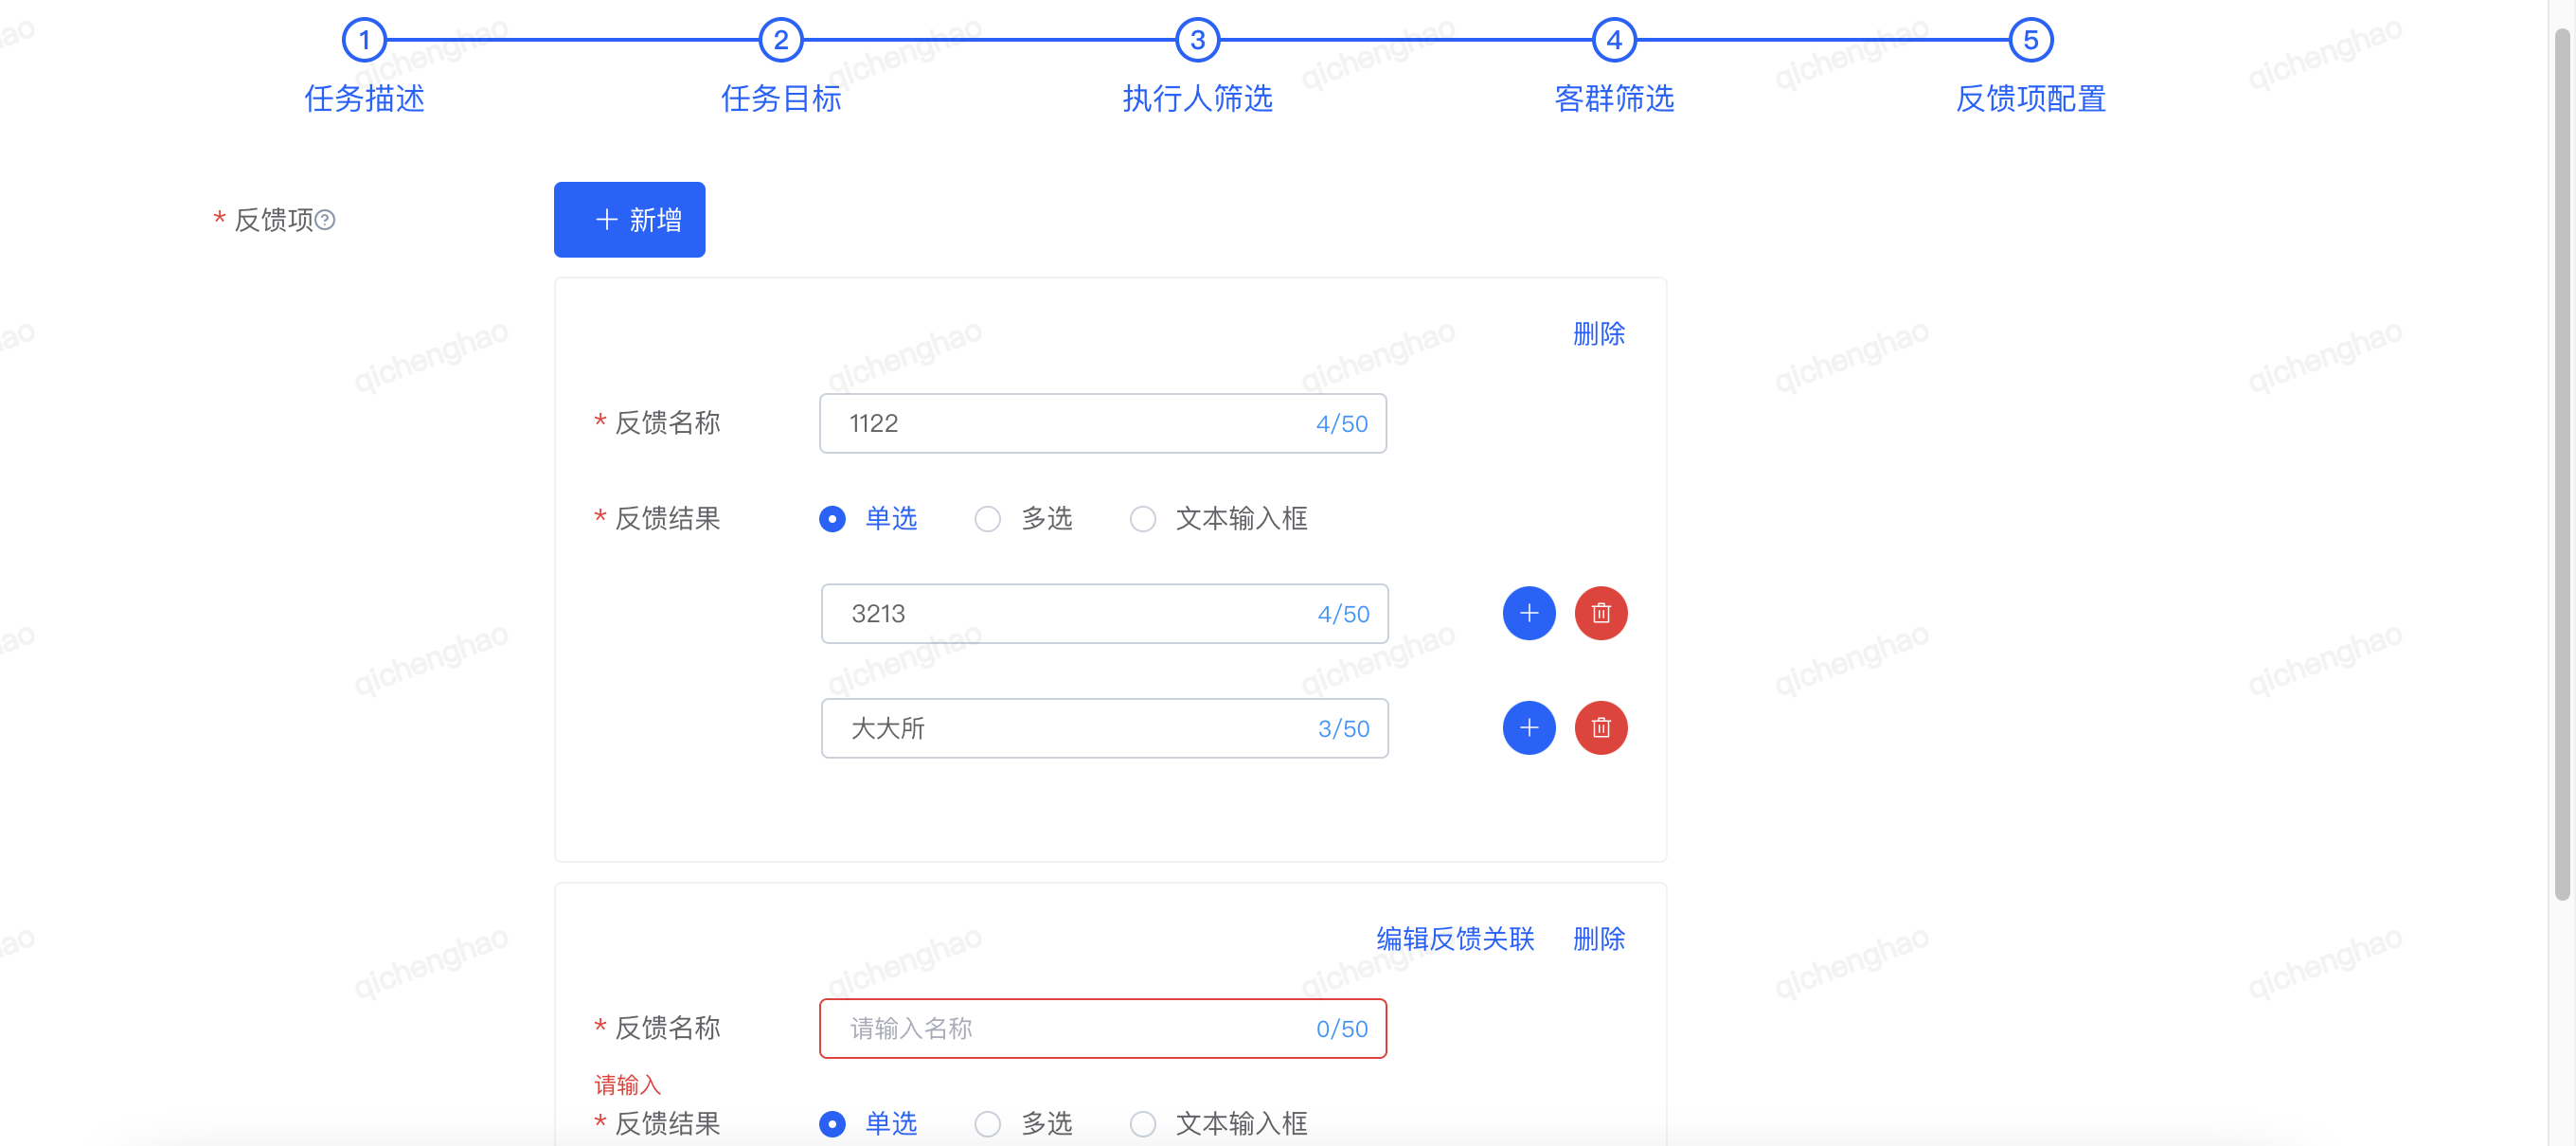The width and height of the screenshot is (2576, 1146).
Task: Go to step 1 circle 任务描述
Action: tap(364, 40)
